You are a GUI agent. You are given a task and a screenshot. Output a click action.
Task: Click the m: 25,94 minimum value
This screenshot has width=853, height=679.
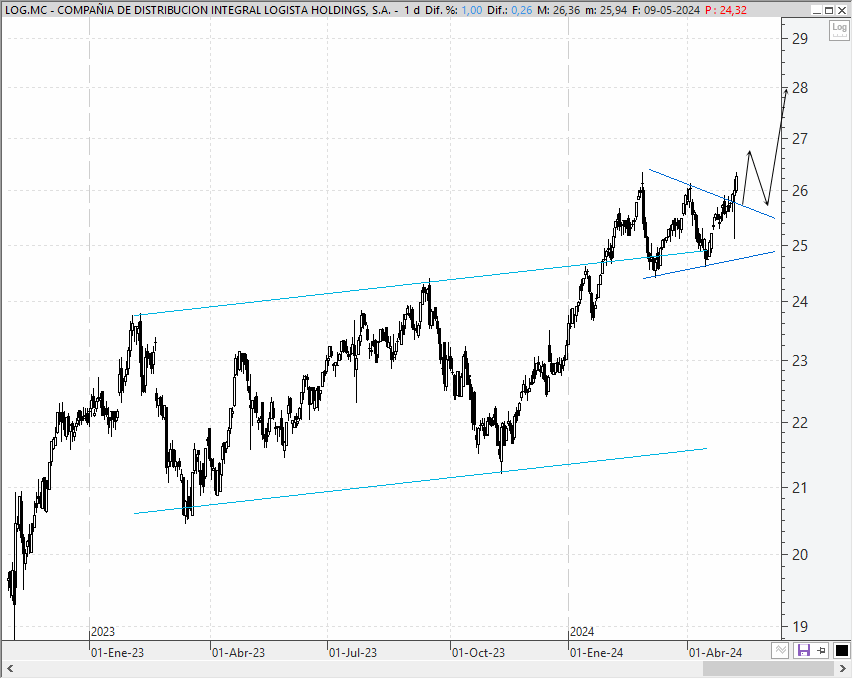point(606,10)
